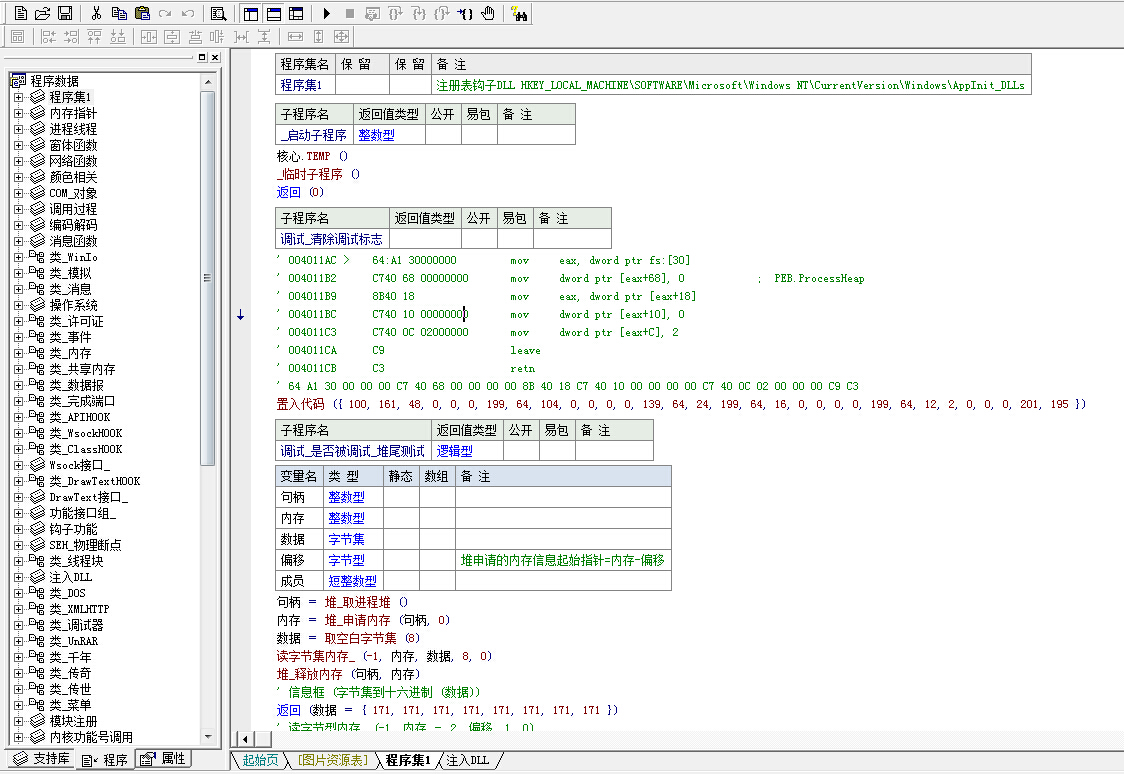Switch to the 支持库 panel tab
Image resolution: width=1124 pixels, height=774 pixels.
point(41,759)
